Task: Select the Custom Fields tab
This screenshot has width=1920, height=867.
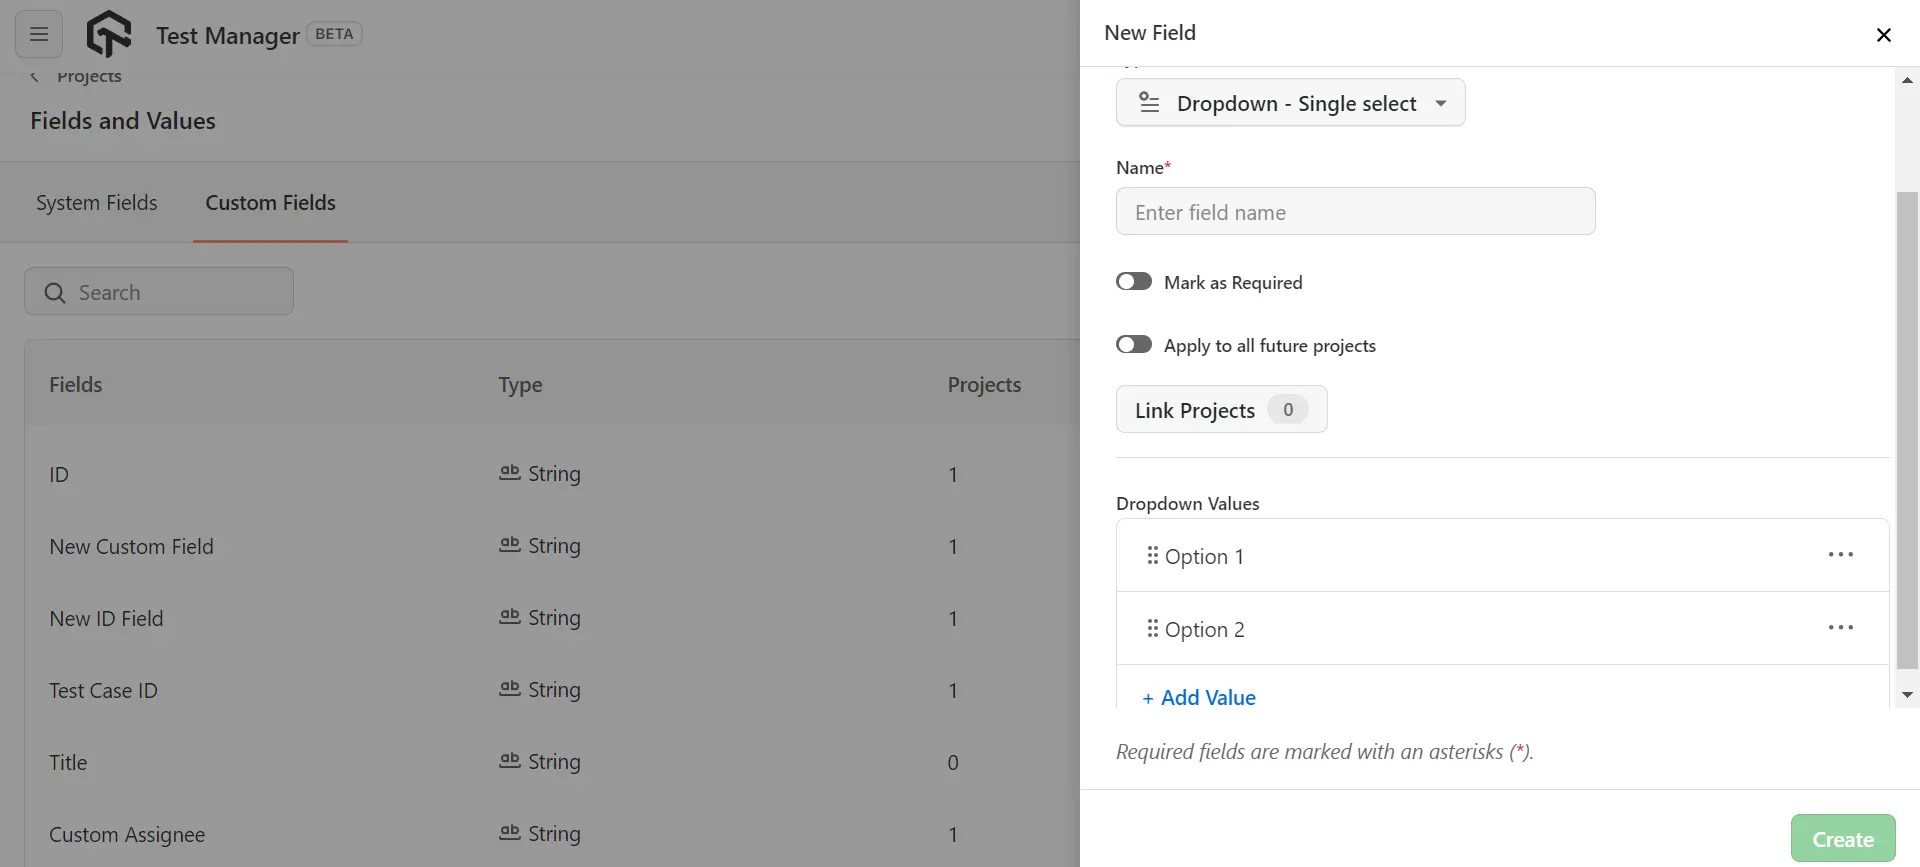Action: pyautogui.click(x=270, y=203)
